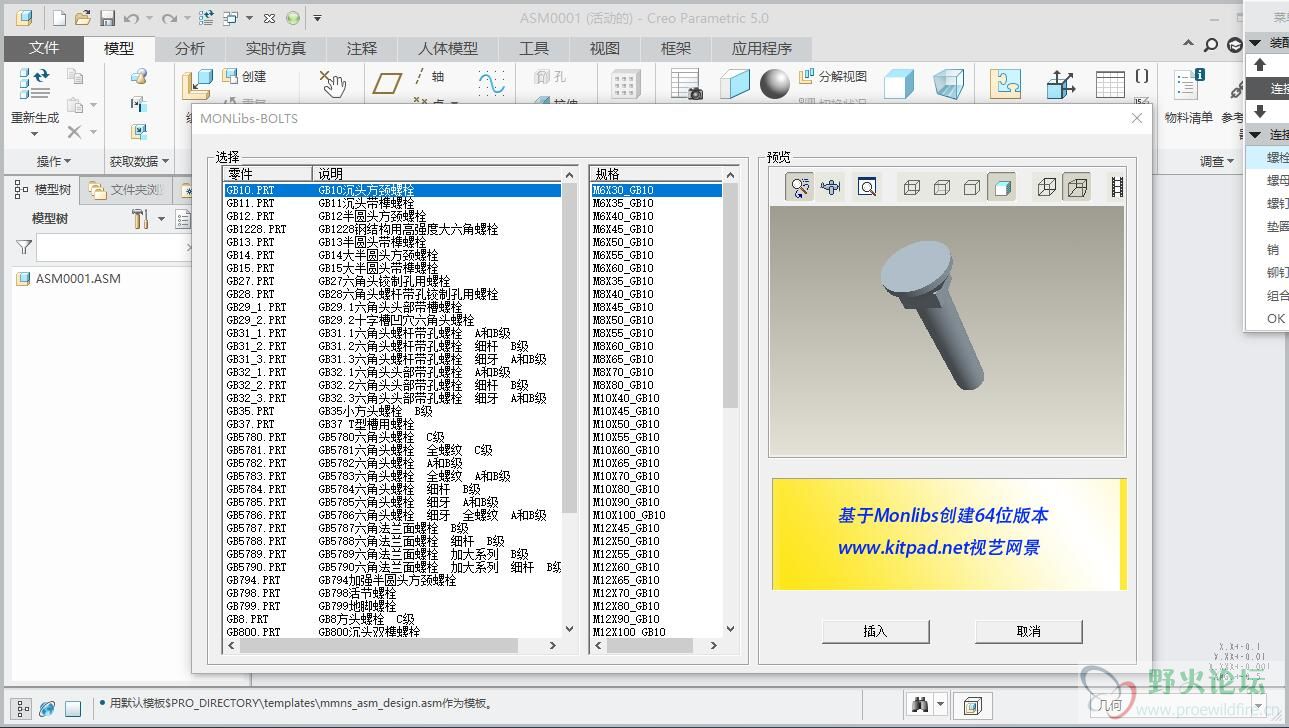Select ASM0001.ASM in the model tree
Viewport: 1289px width, 728px height.
tap(78, 278)
